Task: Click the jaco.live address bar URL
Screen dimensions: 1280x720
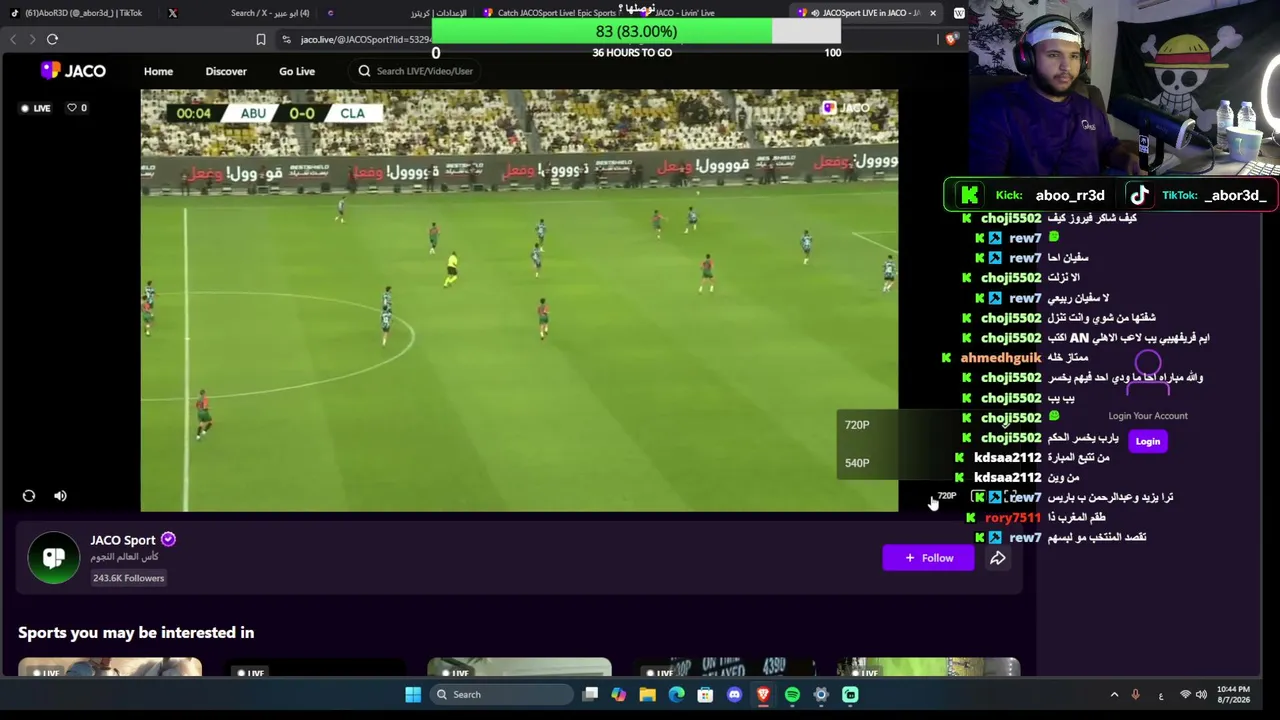Action: click(x=365, y=39)
